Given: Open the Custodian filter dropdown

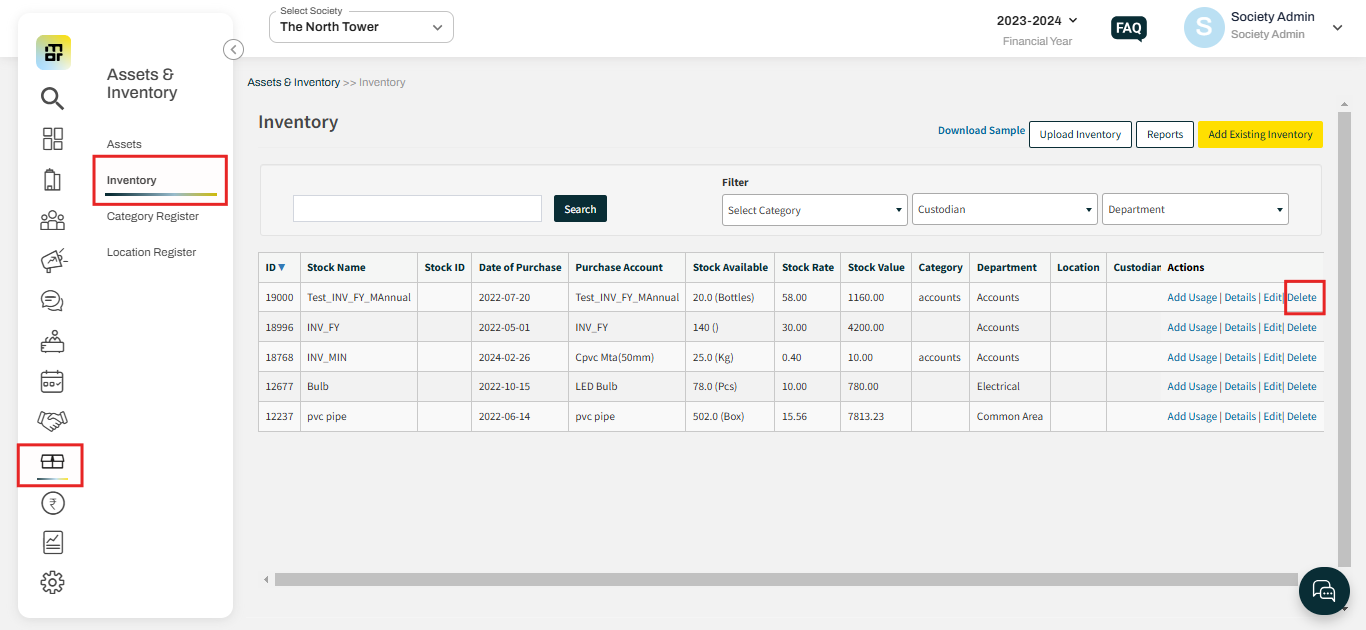Looking at the screenshot, I should click(1005, 209).
